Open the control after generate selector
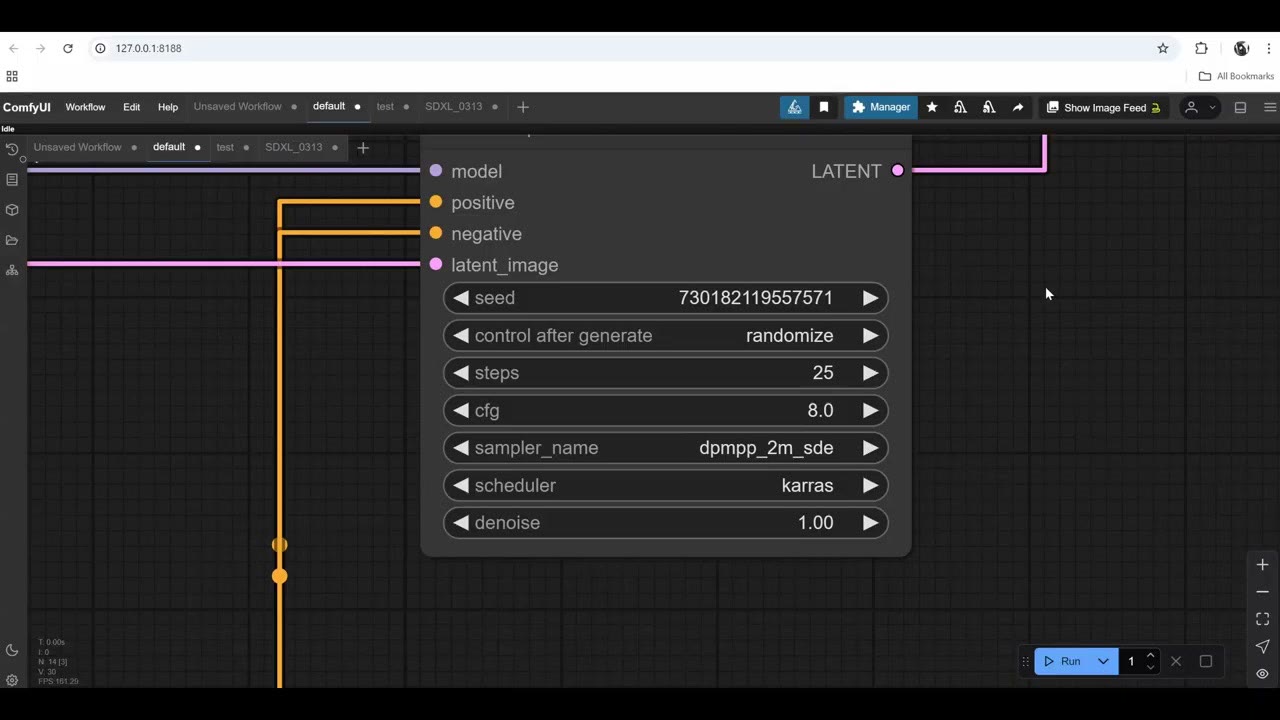 pos(666,335)
